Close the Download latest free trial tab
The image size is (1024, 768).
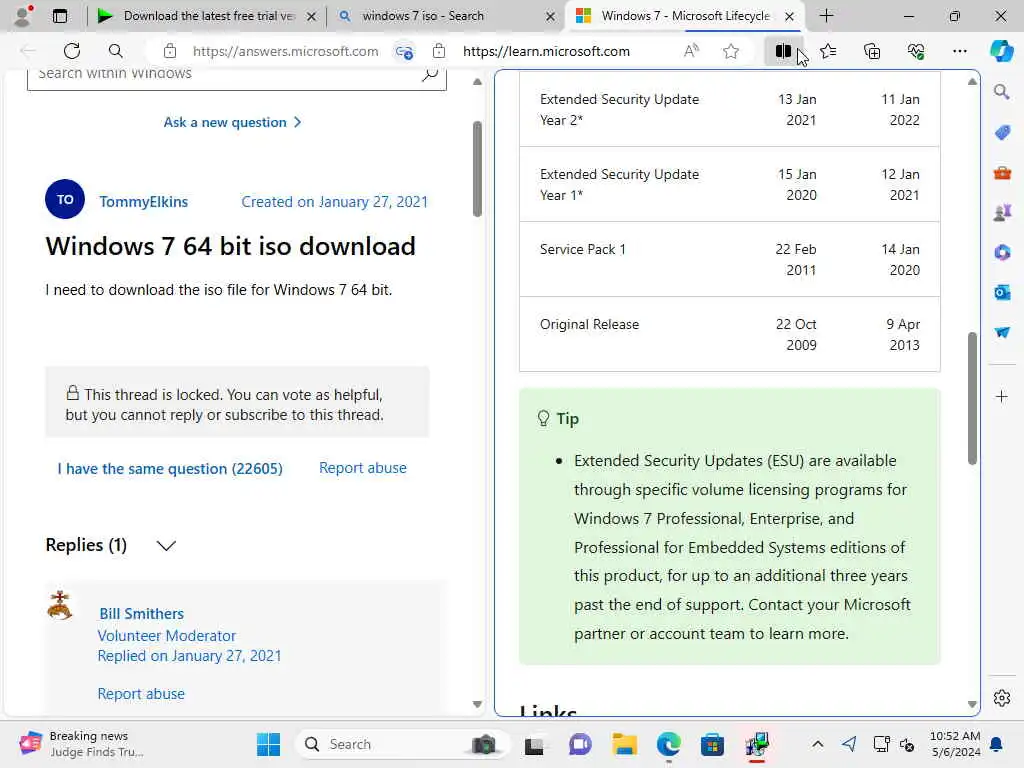[x=312, y=16]
